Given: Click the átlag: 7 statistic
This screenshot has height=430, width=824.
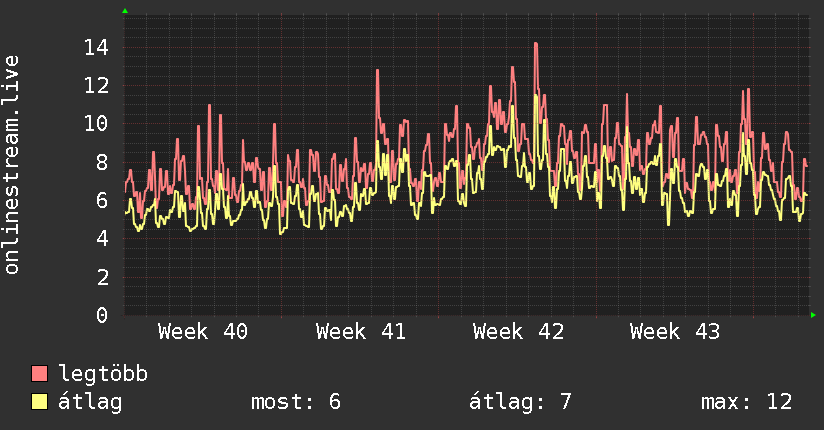Looking at the screenshot, I should pyautogui.click(x=520, y=402).
